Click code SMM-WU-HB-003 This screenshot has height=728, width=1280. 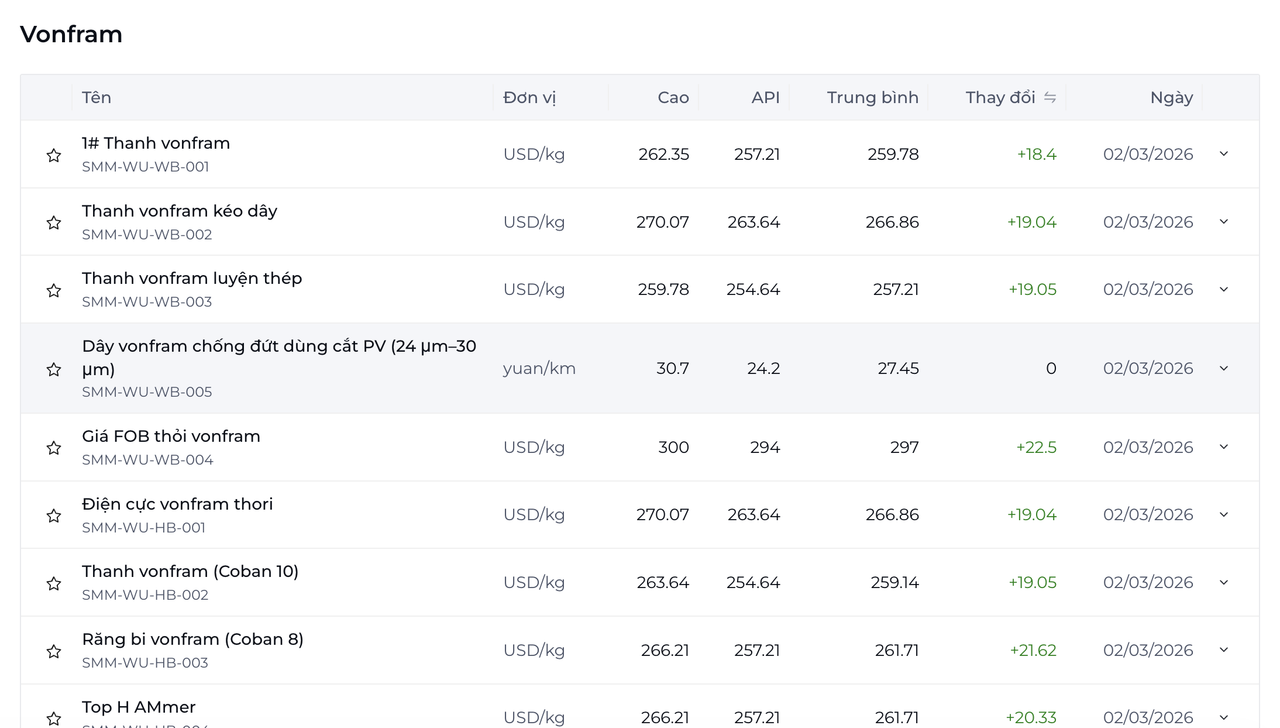point(145,663)
